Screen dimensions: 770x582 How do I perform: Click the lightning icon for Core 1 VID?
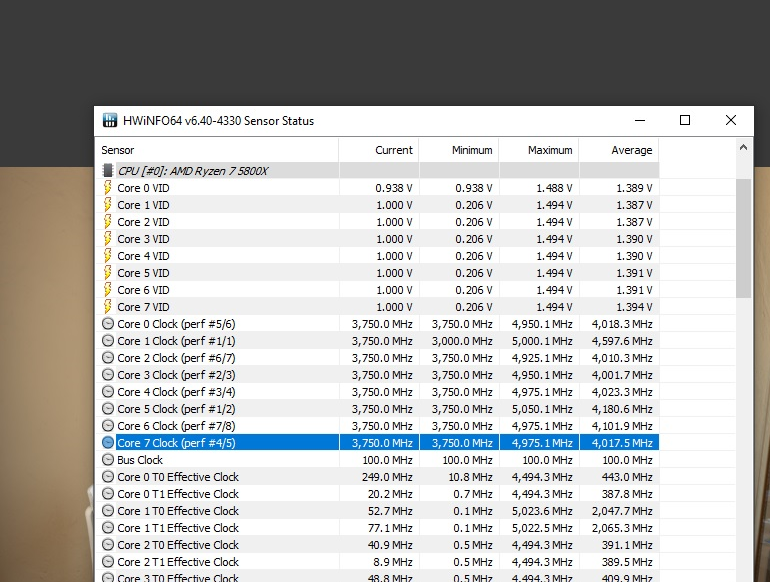[x=108, y=205]
